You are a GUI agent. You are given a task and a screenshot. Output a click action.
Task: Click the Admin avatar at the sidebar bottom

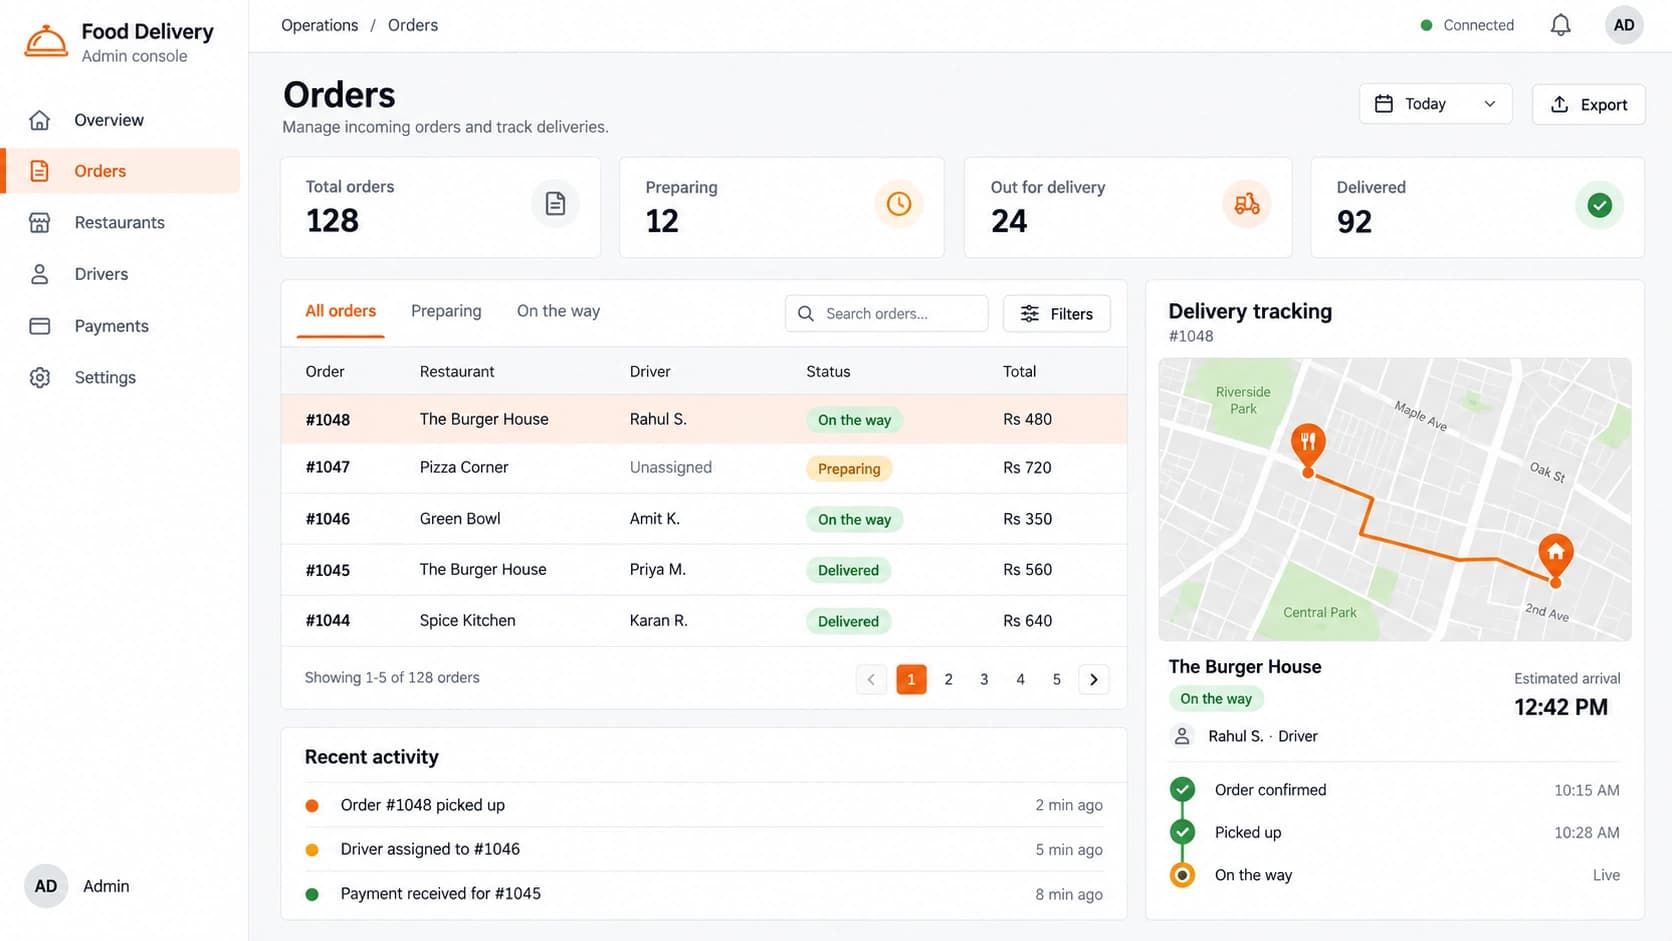46,886
